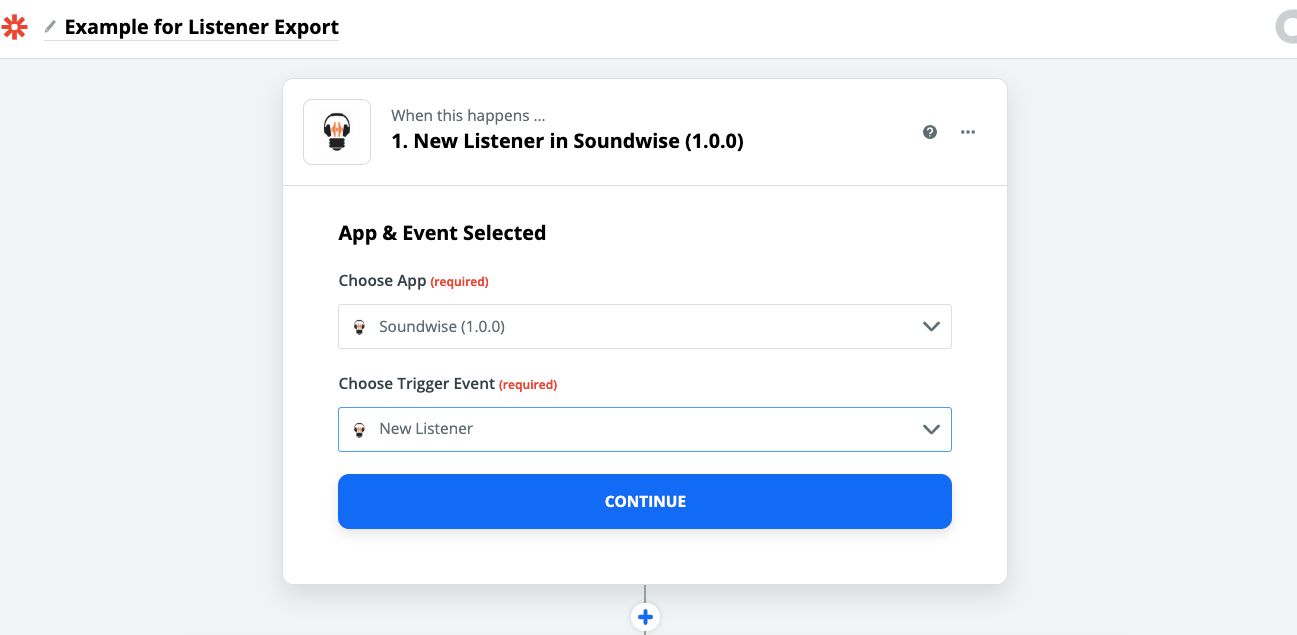Add a step with the blue plus icon
Viewport: 1297px width, 635px height.
[645, 617]
